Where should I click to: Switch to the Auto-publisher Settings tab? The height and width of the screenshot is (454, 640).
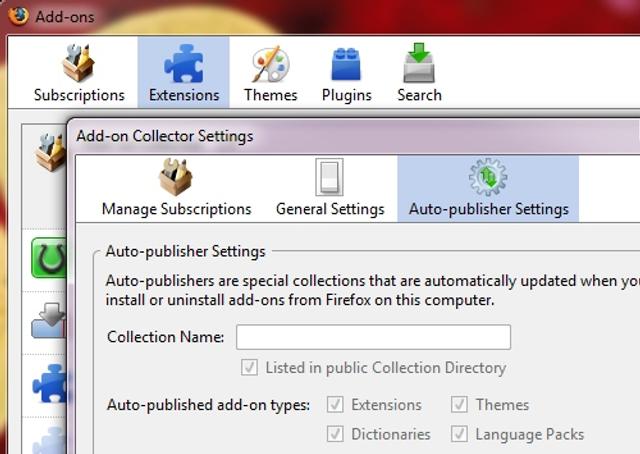point(488,189)
